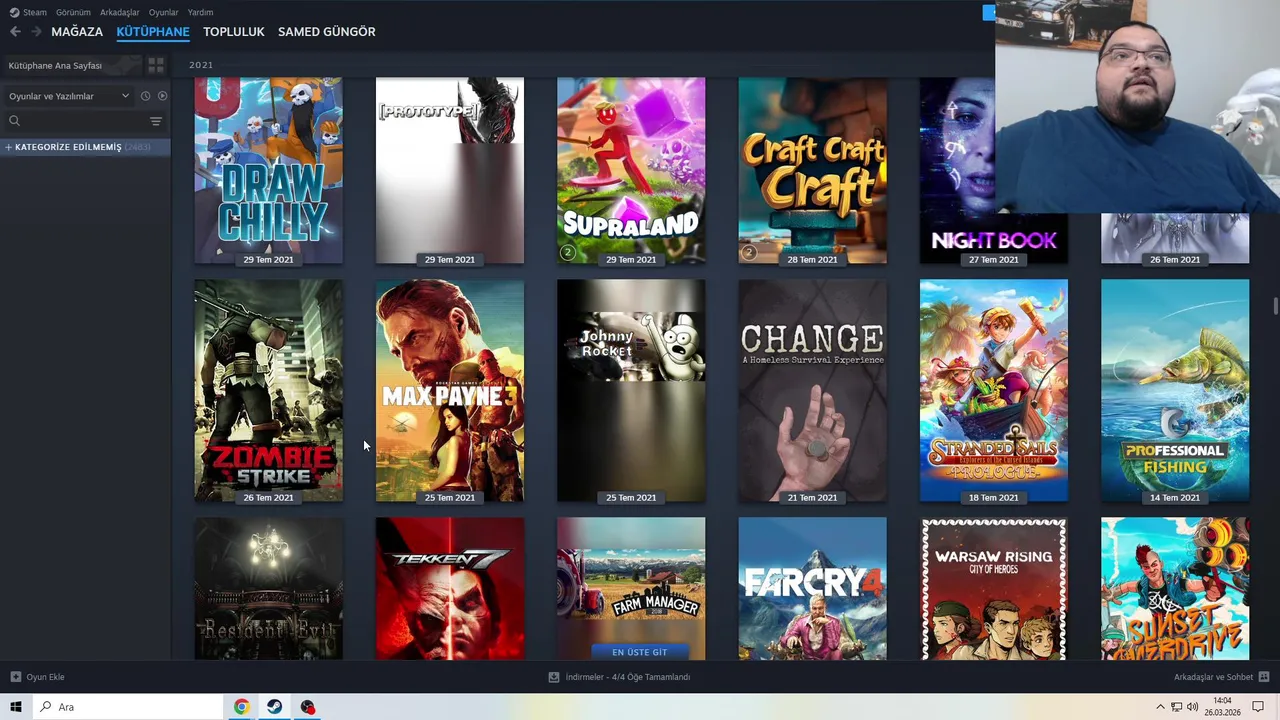
Task: Open Stranded Sails Prologue cover
Action: pos(994,390)
